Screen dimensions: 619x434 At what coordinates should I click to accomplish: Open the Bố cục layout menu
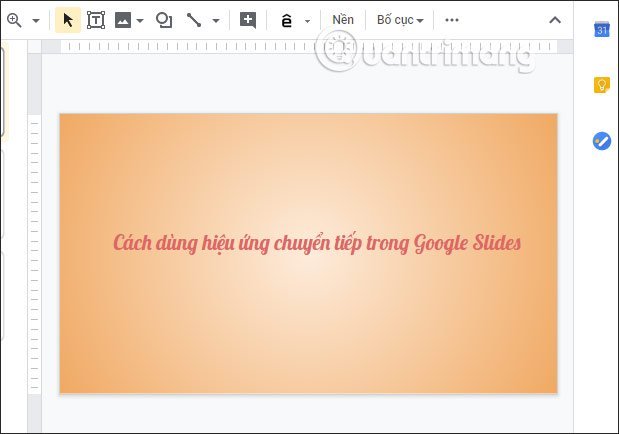pyautogui.click(x=399, y=20)
